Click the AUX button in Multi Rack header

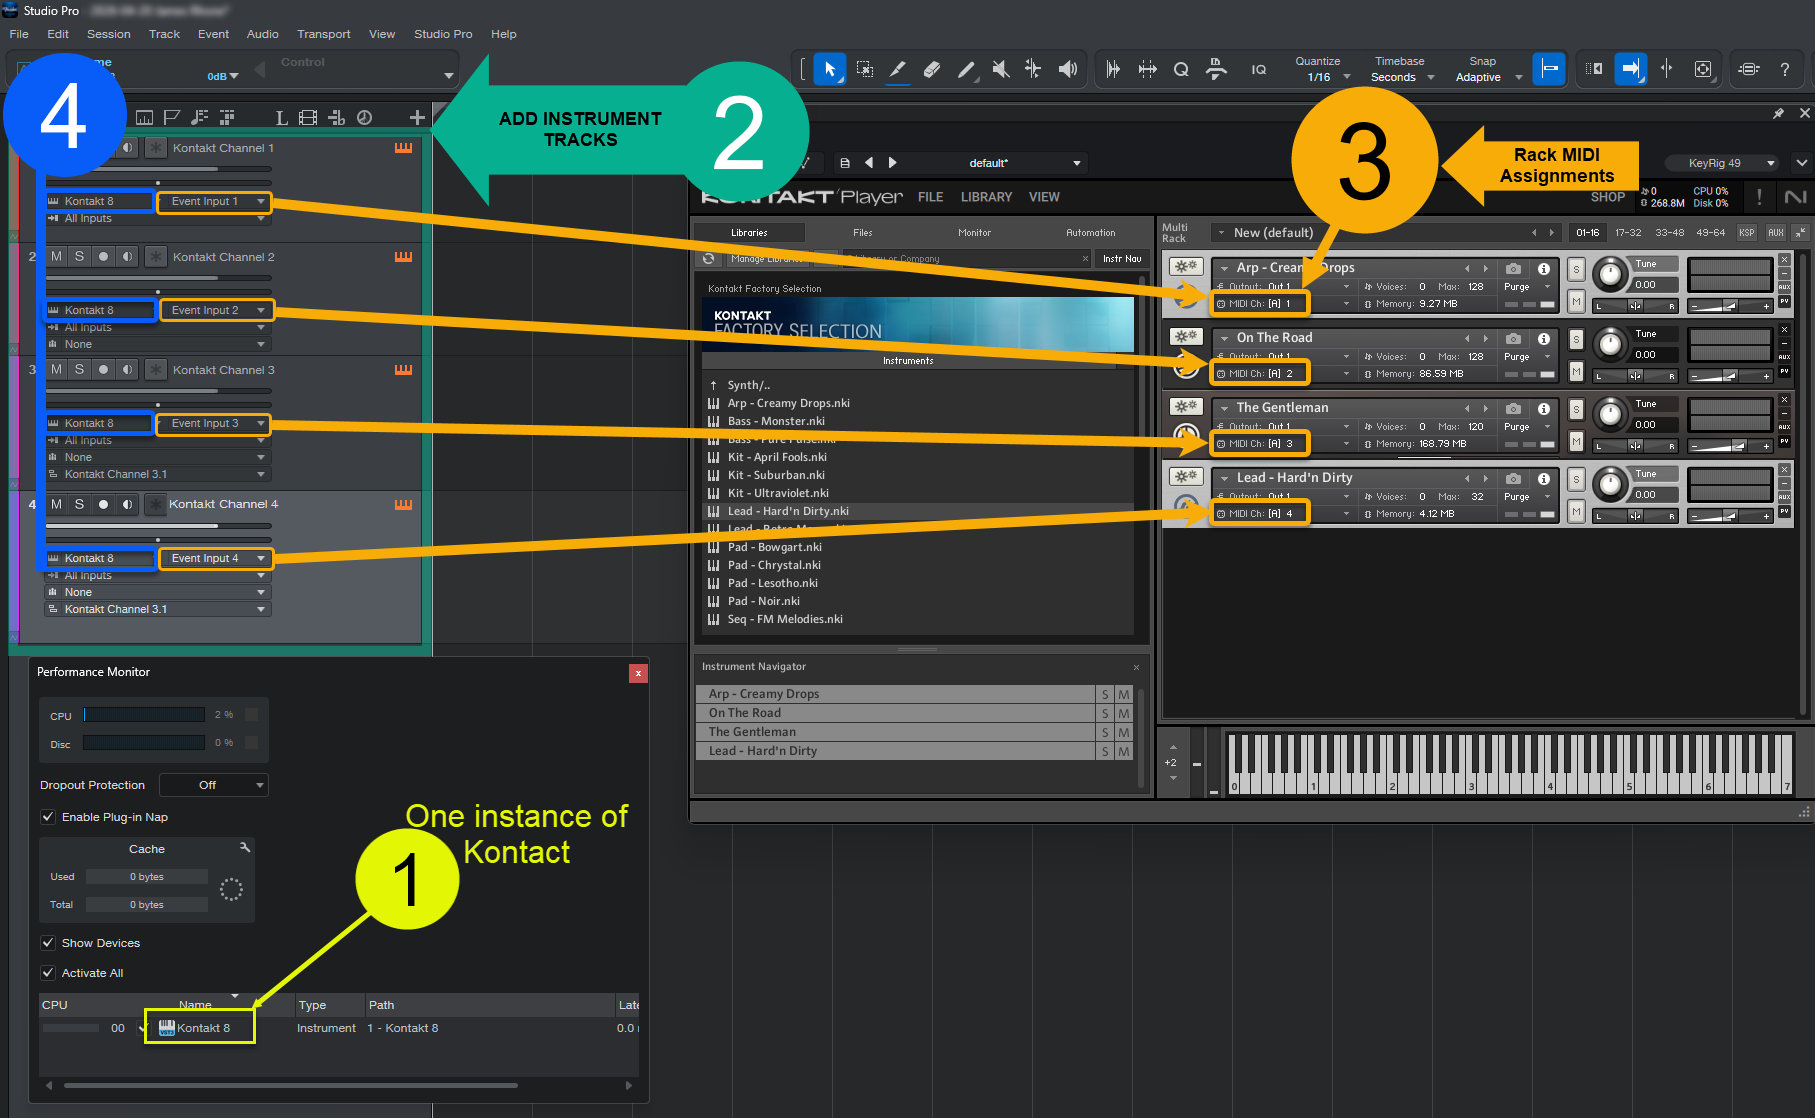click(x=1776, y=233)
